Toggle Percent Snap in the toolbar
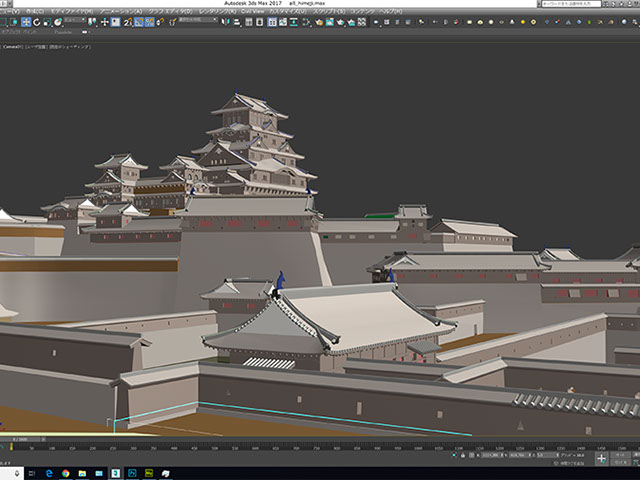This screenshot has width=640, height=480. click(148, 22)
